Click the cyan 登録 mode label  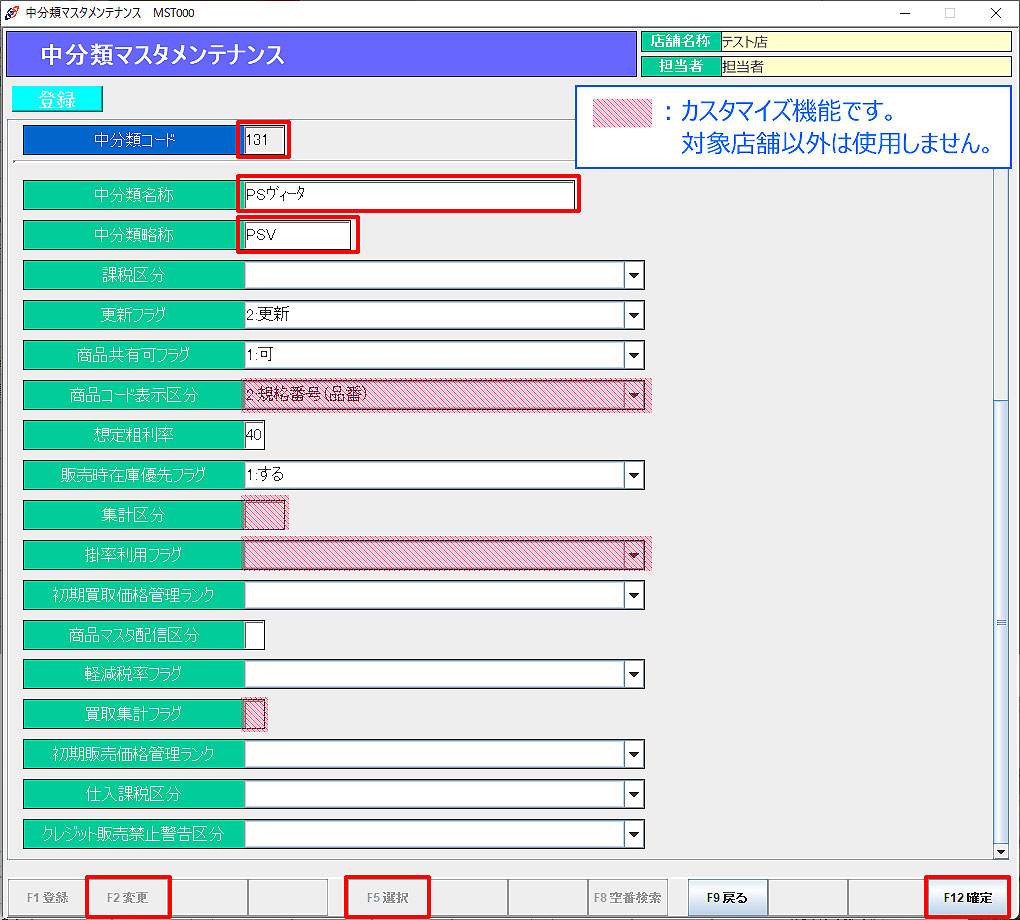(57, 99)
